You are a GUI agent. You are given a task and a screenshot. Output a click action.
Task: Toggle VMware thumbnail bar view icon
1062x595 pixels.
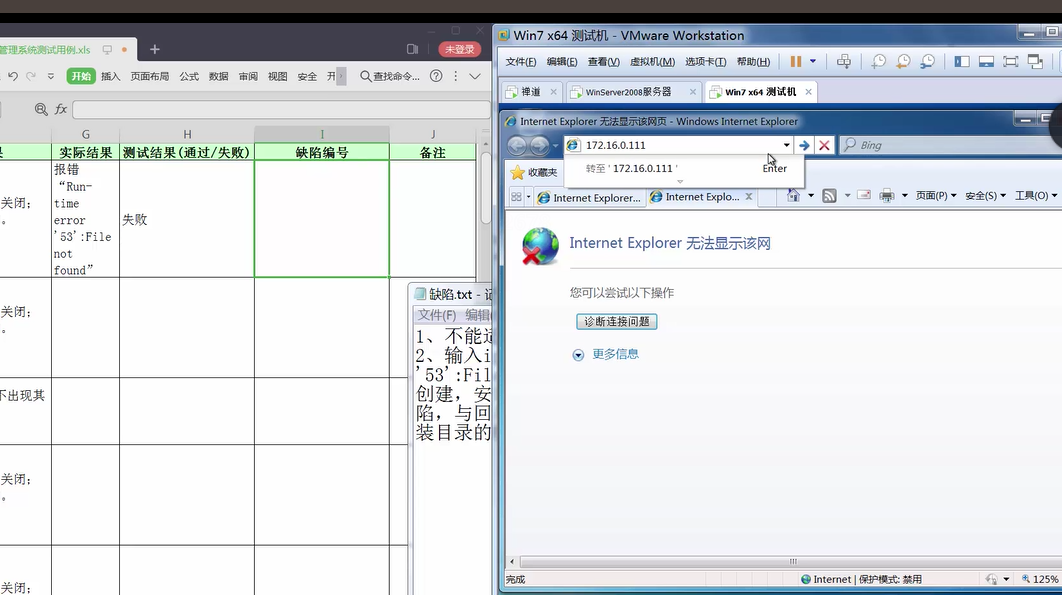tap(986, 62)
